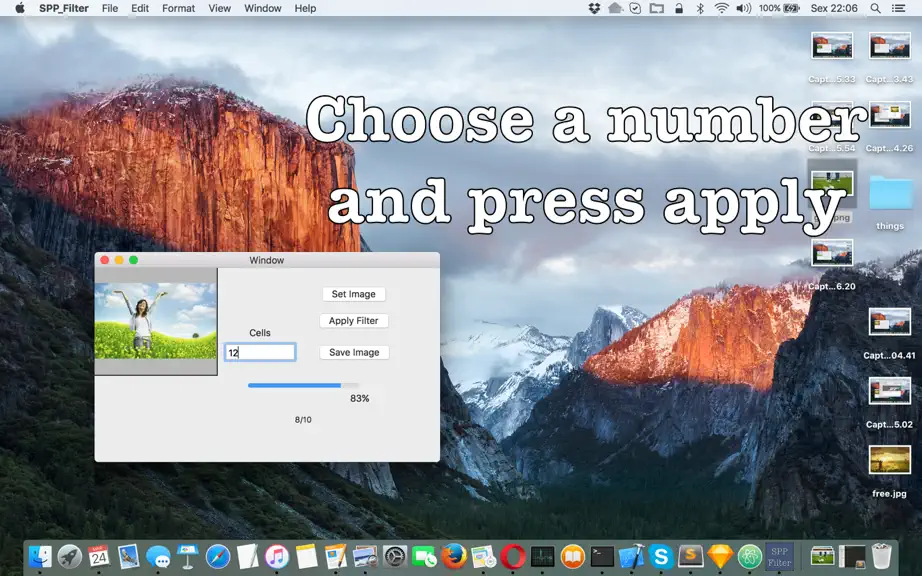The width and height of the screenshot is (922, 576).
Task: Open FaceTime in the dock
Action: click(x=425, y=556)
